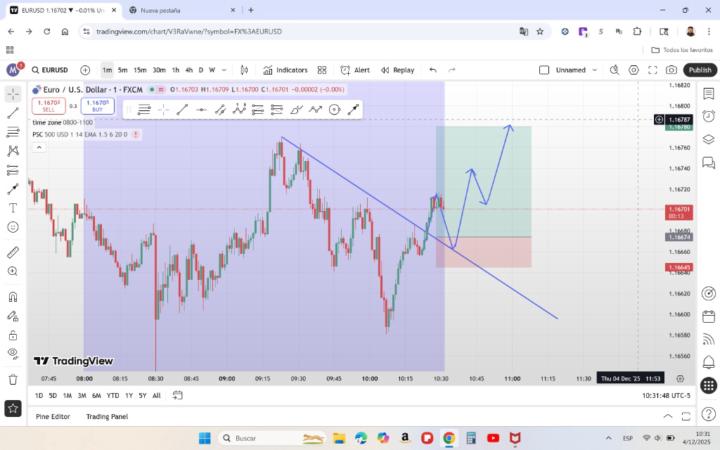
Task: Click the trash icon to remove drawings
Action: pos(13,379)
